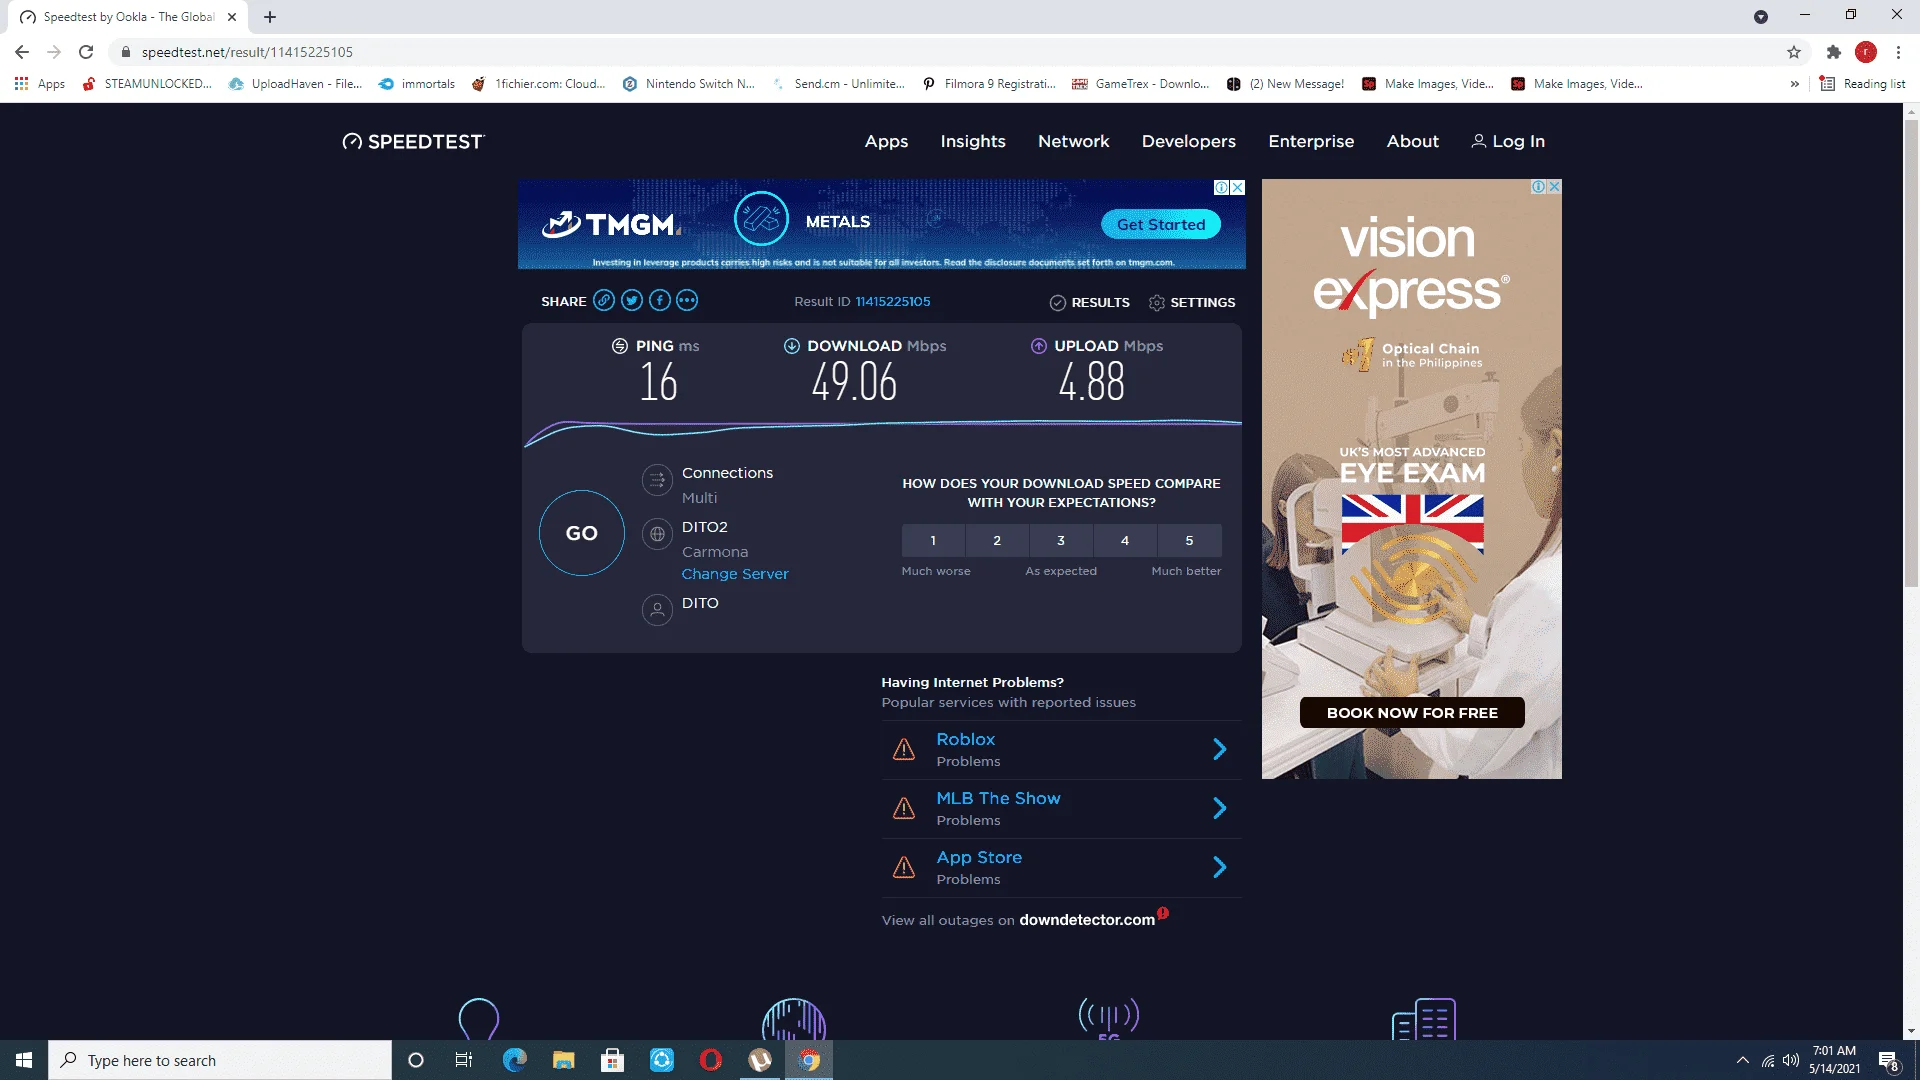1920x1080 pixels.
Task: Reload the page
Action: 86,52
